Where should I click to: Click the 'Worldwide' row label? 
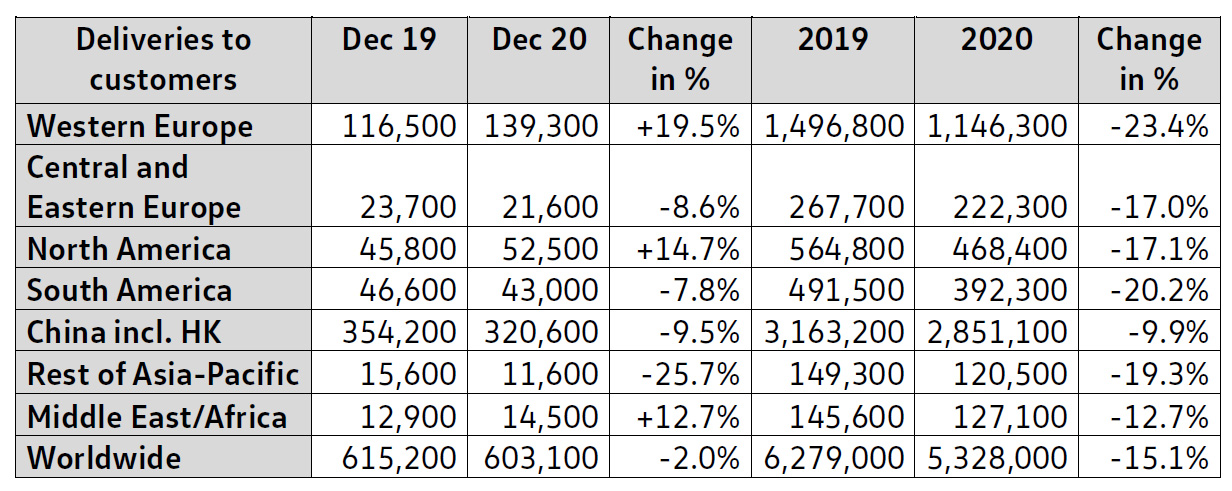click(105, 457)
